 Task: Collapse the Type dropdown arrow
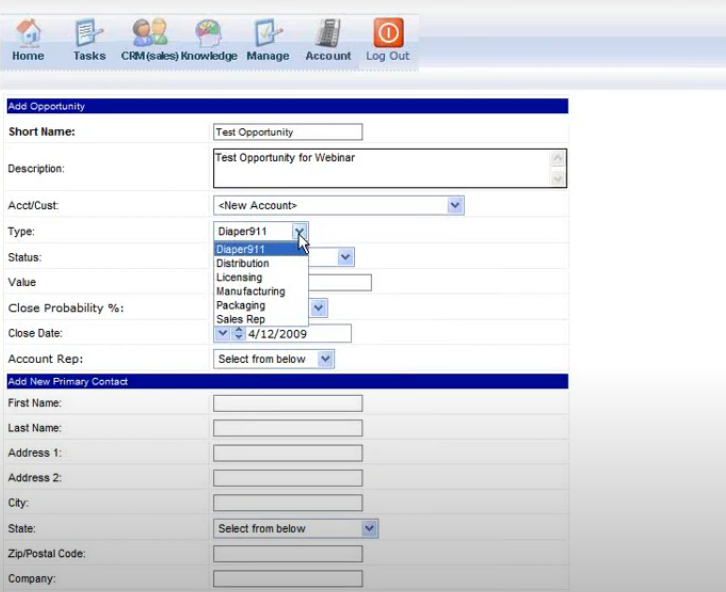300,231
